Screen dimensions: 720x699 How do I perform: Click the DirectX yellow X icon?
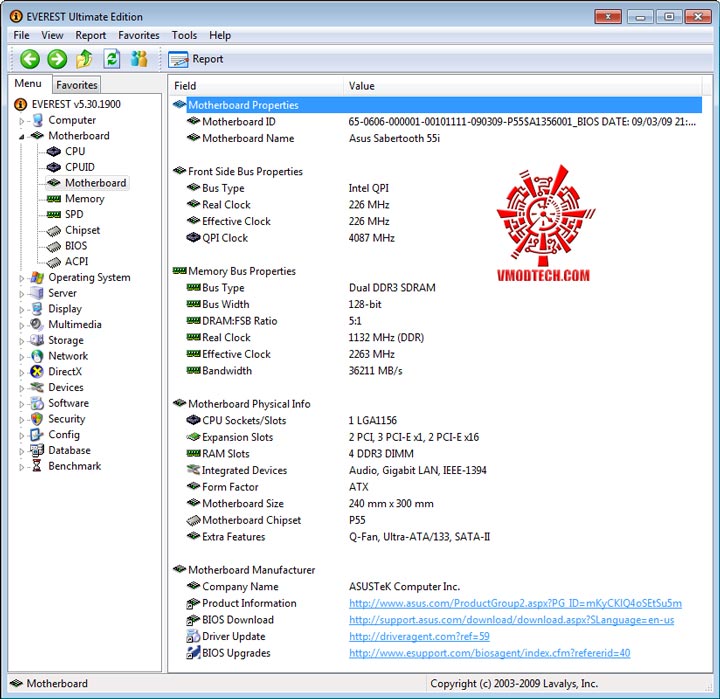pos(37,372)
